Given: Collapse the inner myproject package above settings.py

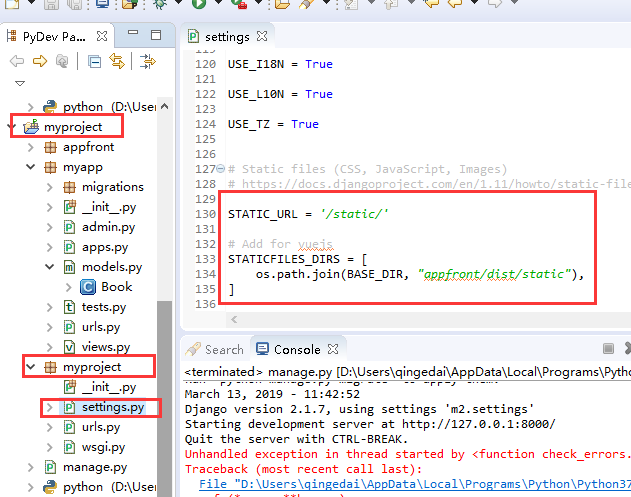Looking at the screenshot, I should [x=31, y=367].
